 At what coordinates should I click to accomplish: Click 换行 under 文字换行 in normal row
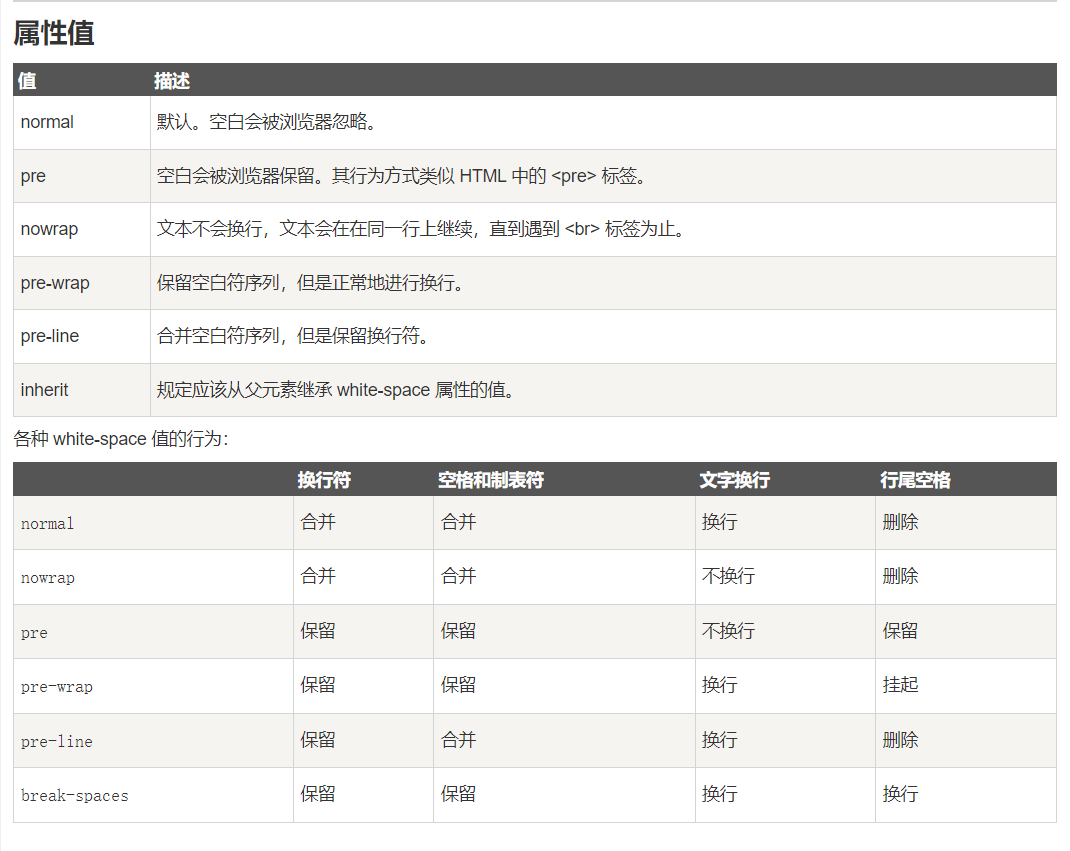click(x=720, y=523)
